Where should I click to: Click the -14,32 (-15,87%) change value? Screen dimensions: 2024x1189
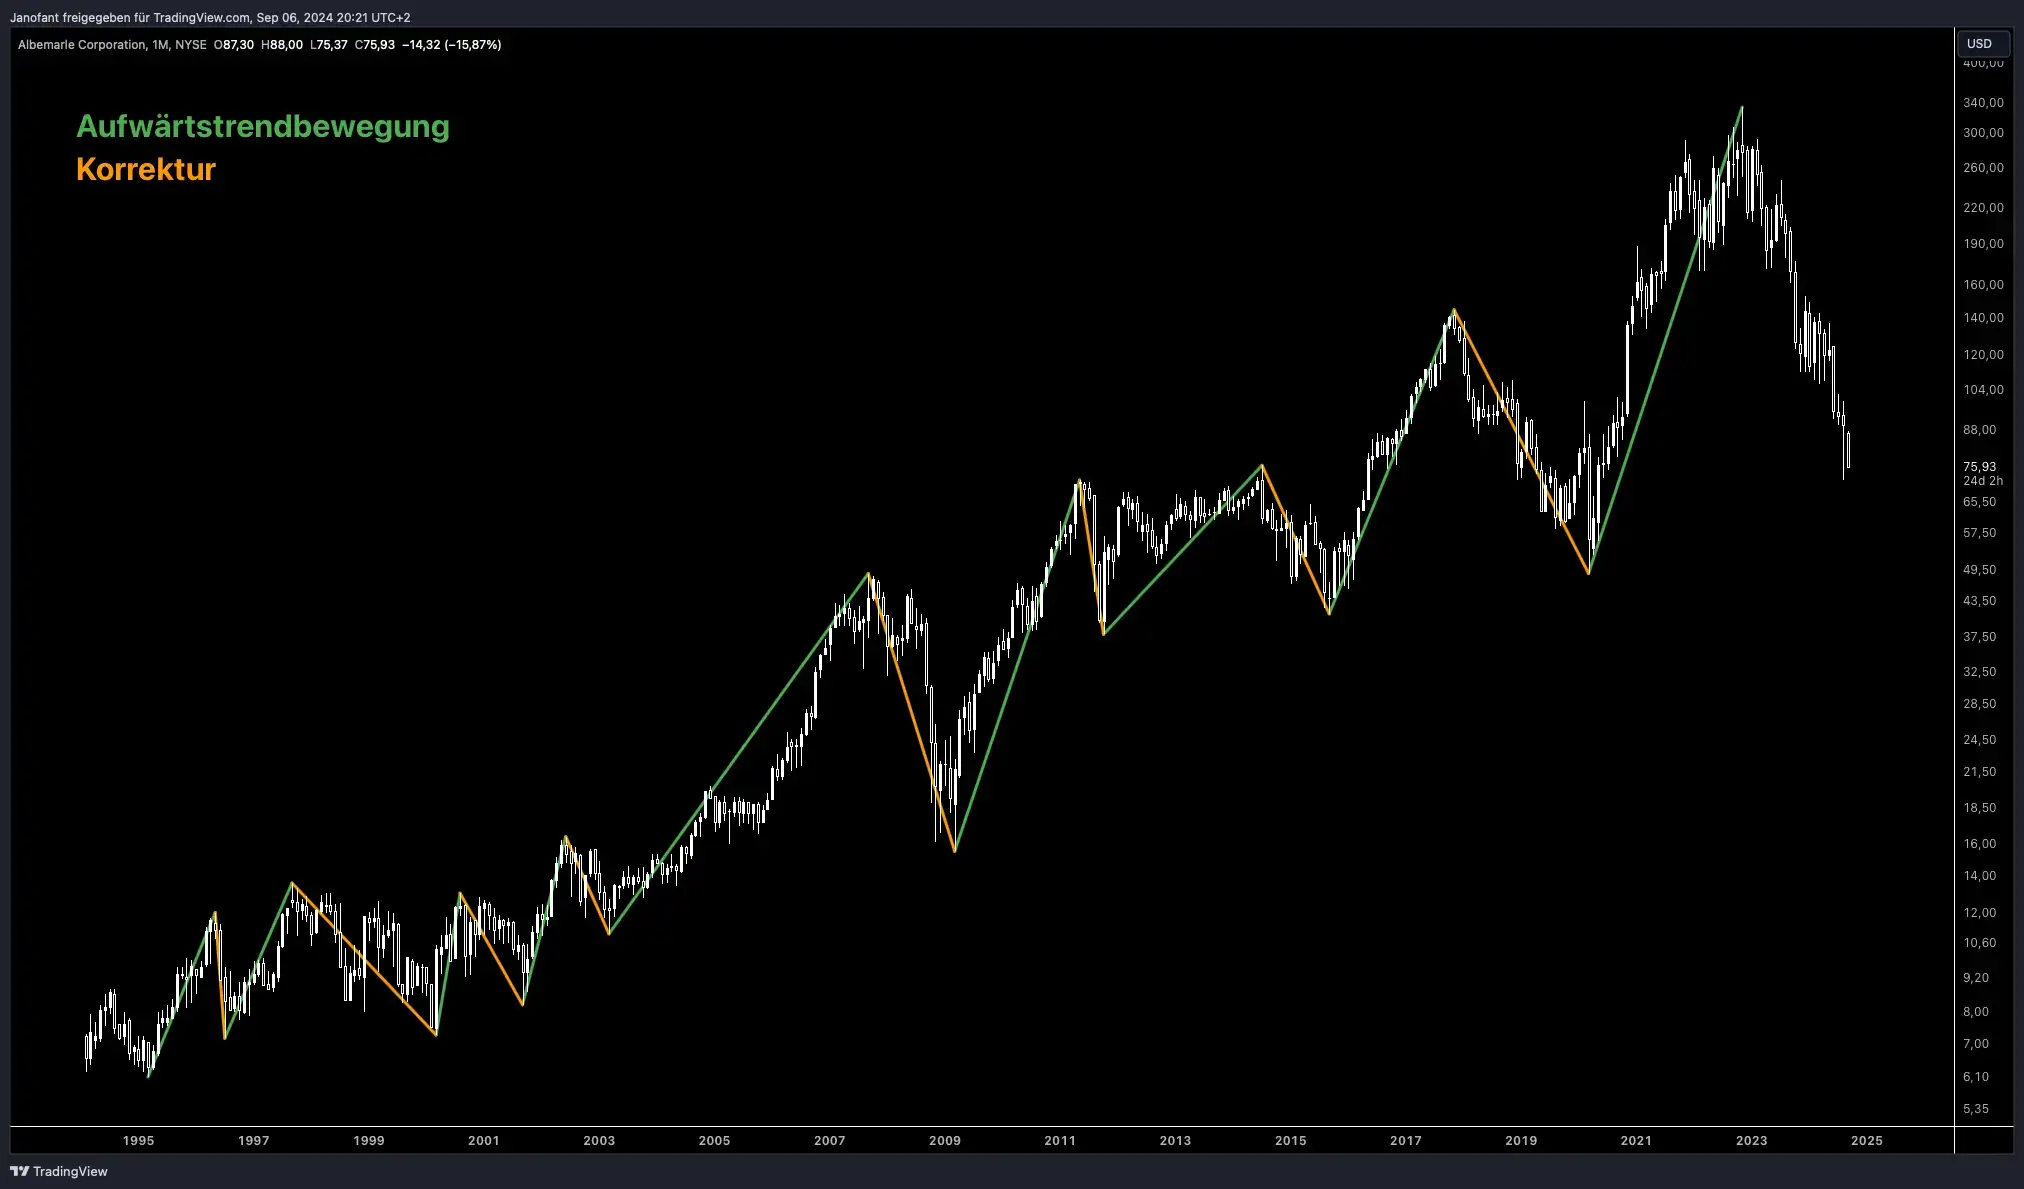tap(452, 45)
